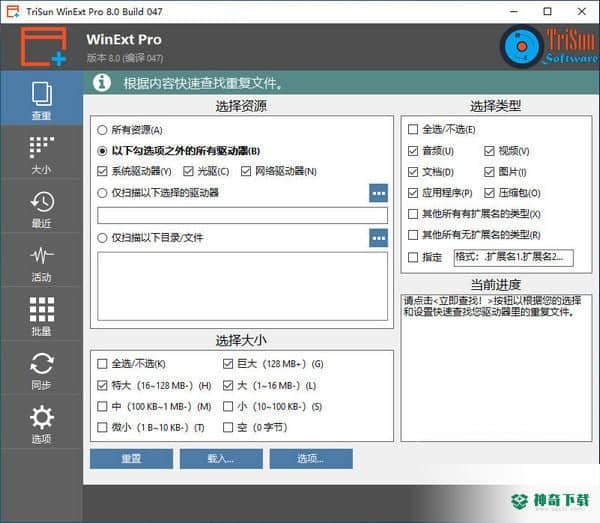
Task: Toggle 全选/不选(E) in type selection
Action: 413,129
